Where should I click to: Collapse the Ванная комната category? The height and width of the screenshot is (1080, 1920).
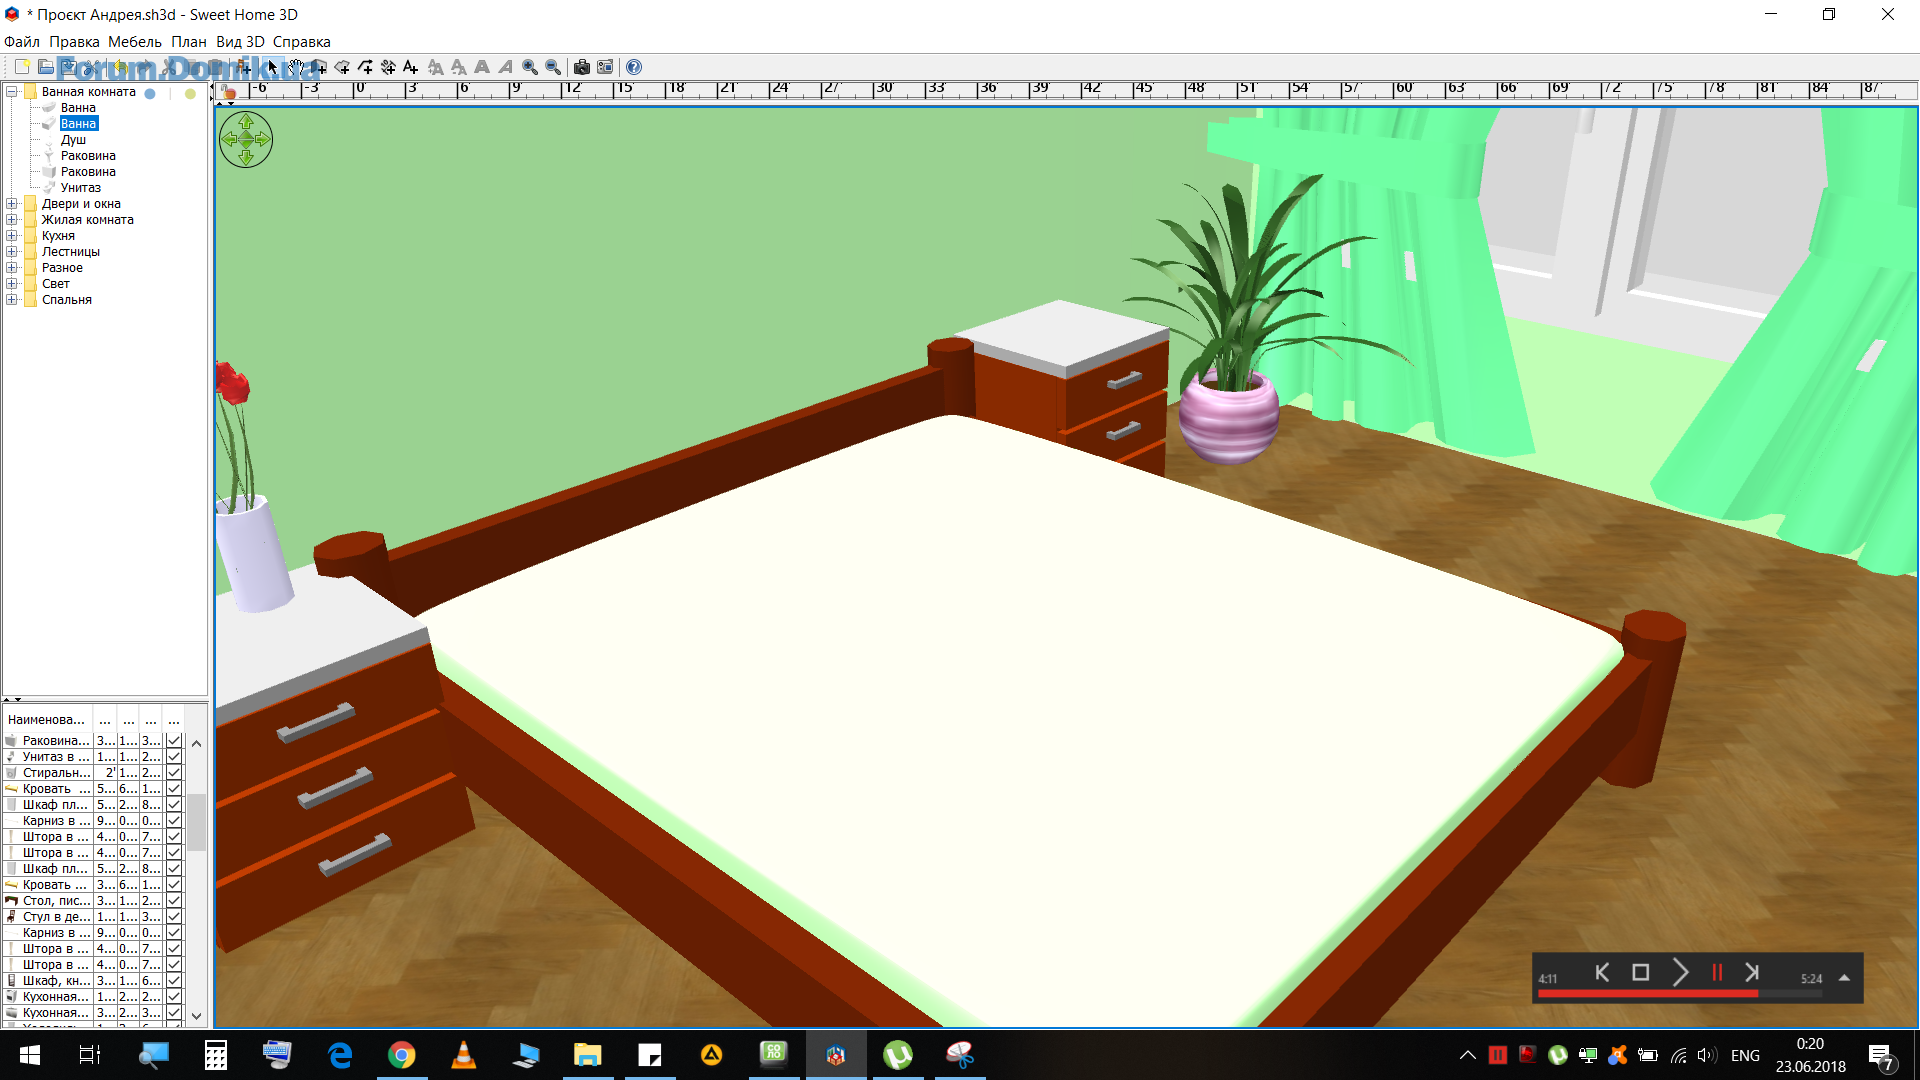[12, 92]
